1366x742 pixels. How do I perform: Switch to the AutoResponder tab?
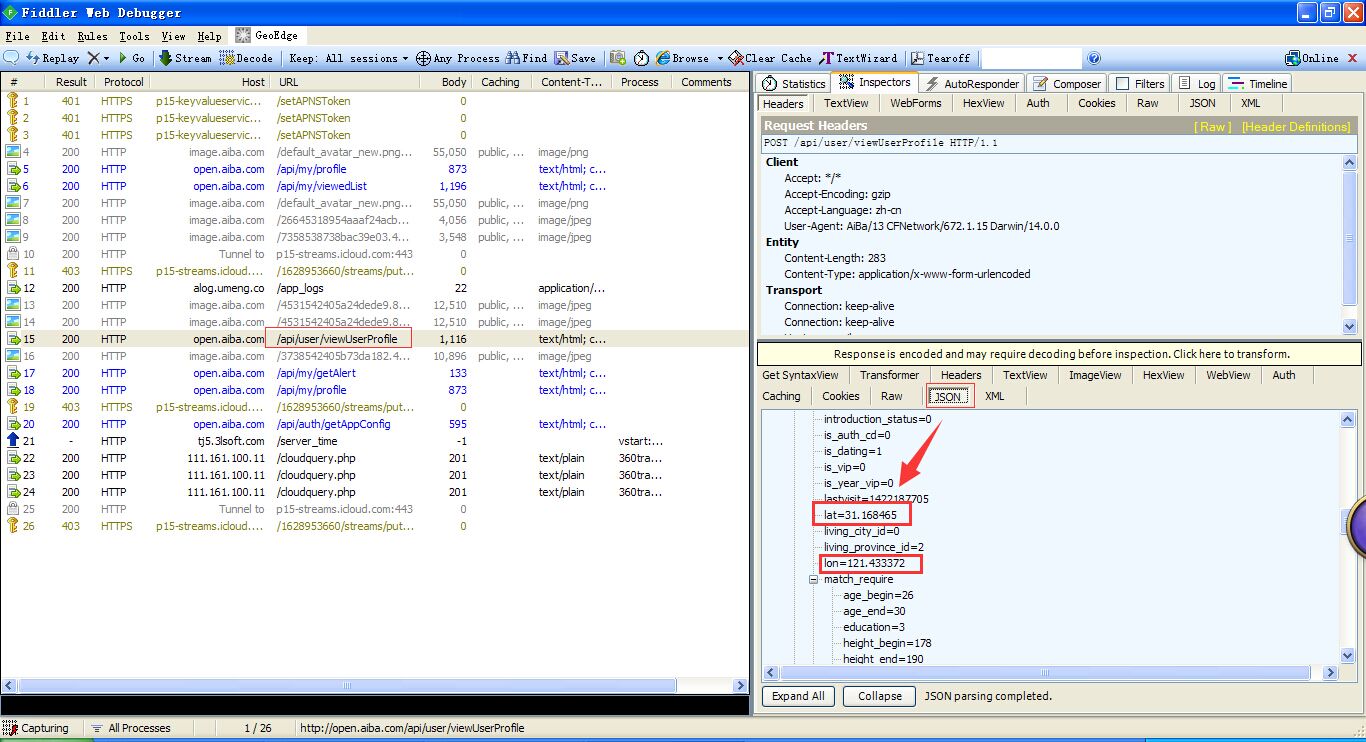(x=972, y=84)
